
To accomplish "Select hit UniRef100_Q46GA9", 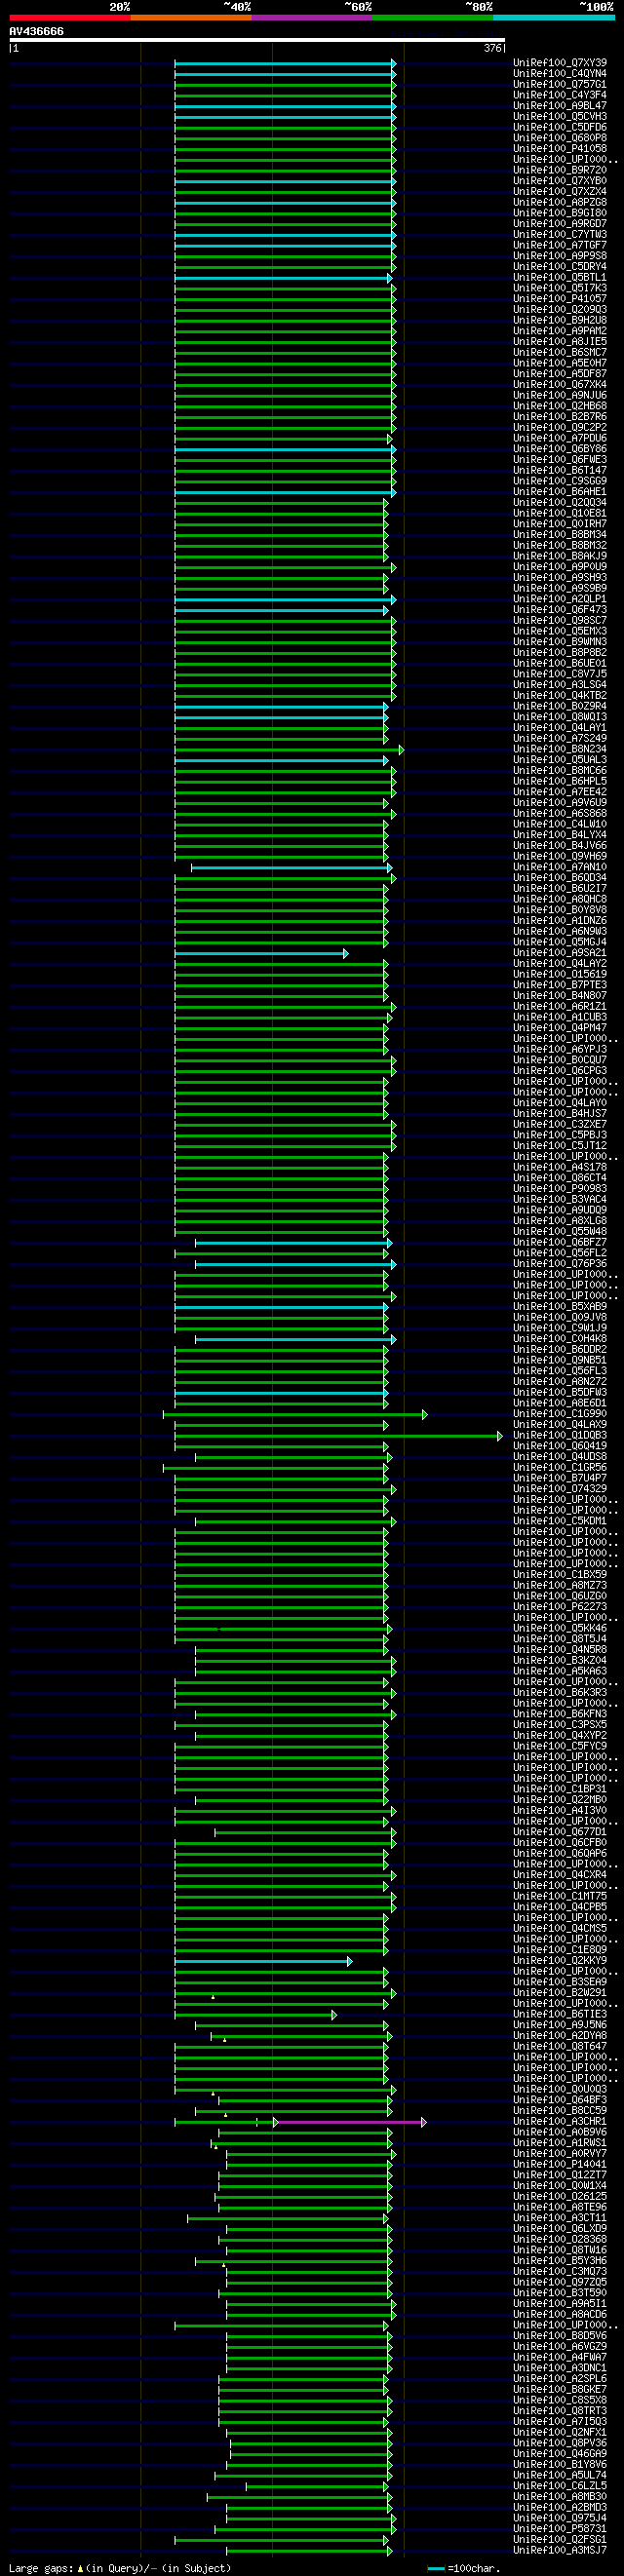I will (x=560, y=2454).
